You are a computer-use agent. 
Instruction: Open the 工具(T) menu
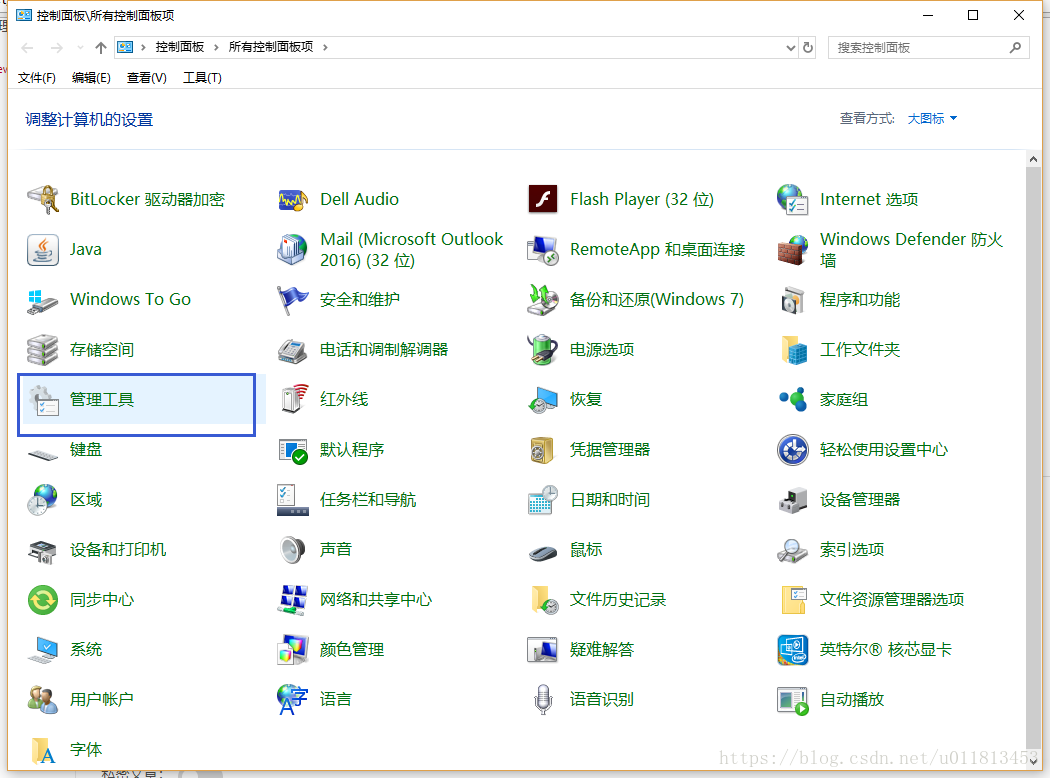(x=202, y=78)
